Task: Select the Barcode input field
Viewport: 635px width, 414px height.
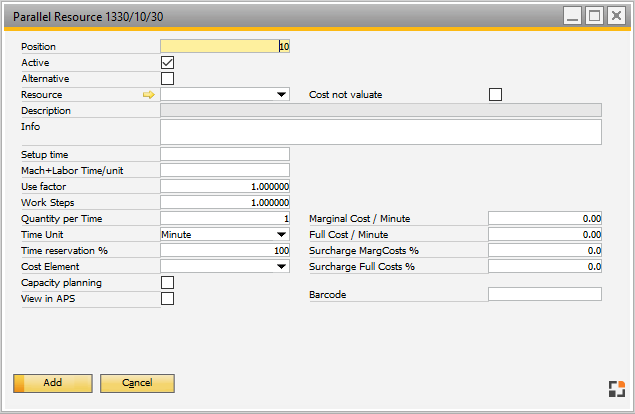Action: pos(545,294)
